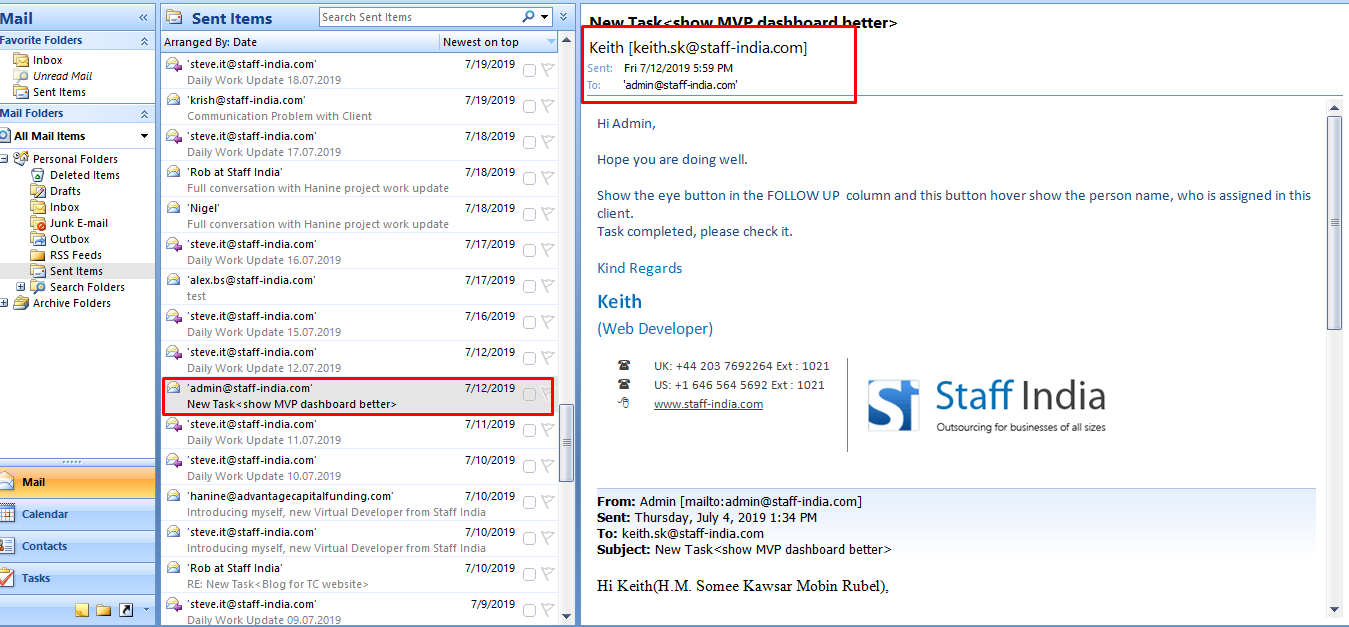The width and height of the screenshot is (1349, 627).
Task: Open Folder List icon at pane bottom
Action: pos(104,610)
